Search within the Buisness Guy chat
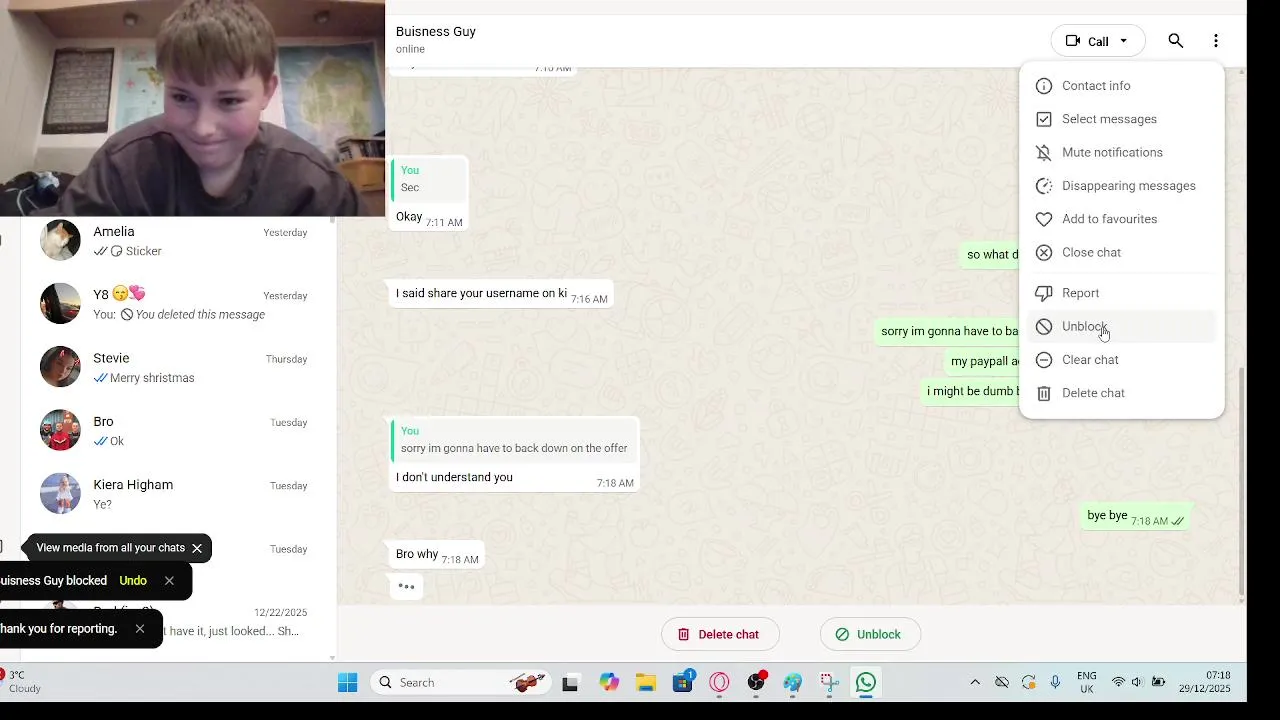 point(1176,41)
